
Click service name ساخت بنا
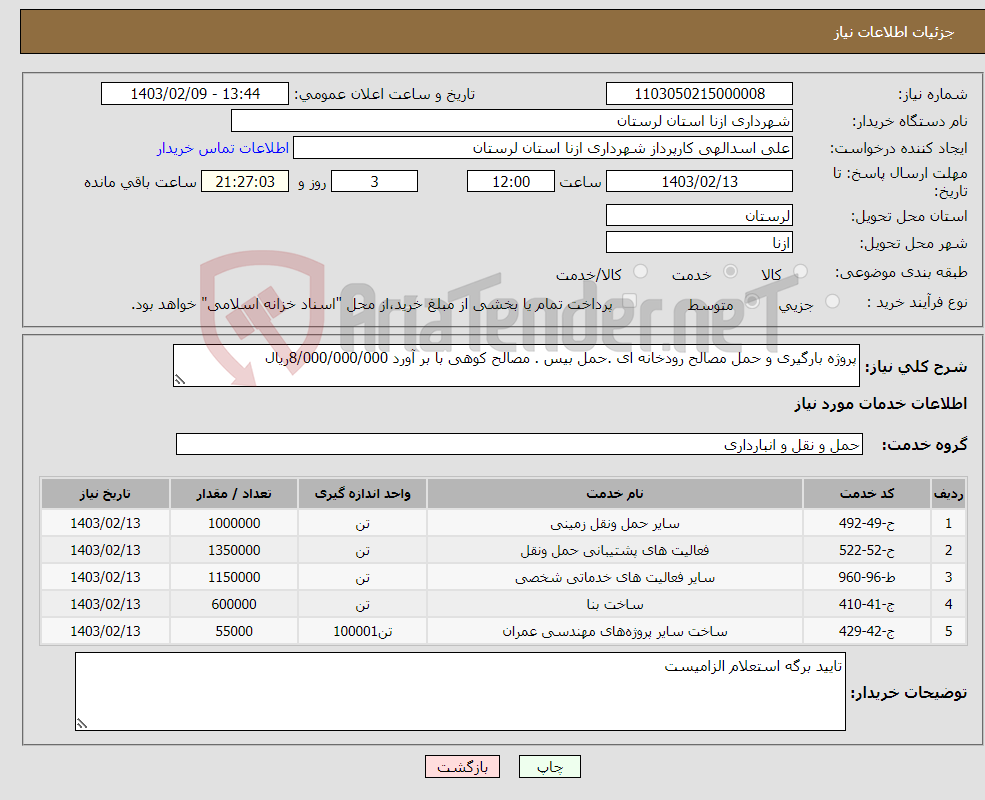(615, 604)
